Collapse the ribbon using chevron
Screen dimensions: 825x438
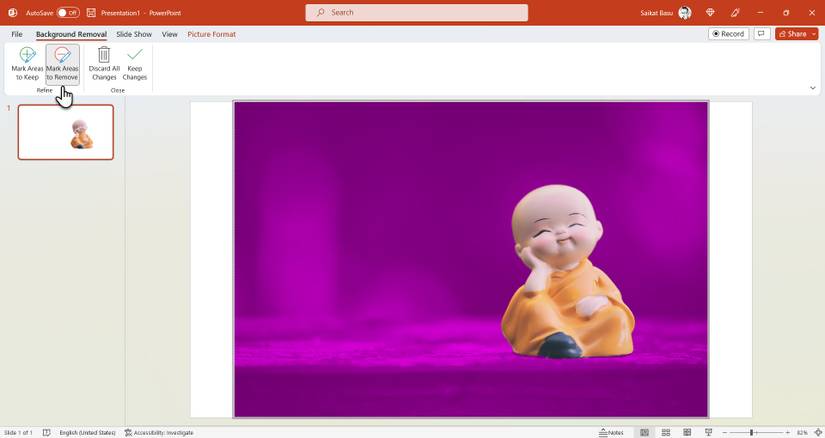tap(813, 88)
